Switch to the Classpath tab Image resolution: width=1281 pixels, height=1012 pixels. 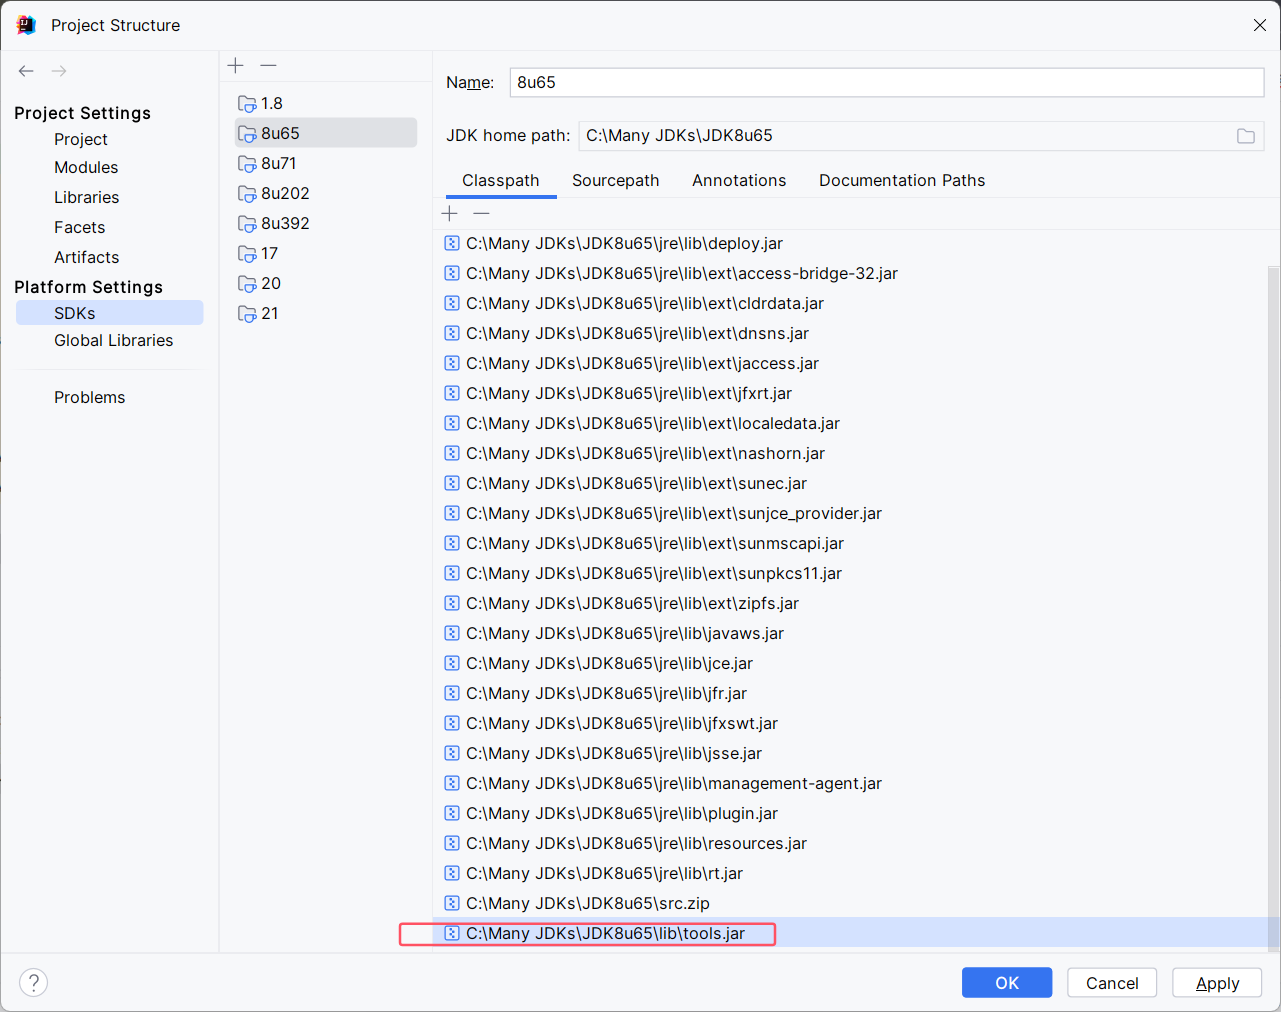(501, 180)
